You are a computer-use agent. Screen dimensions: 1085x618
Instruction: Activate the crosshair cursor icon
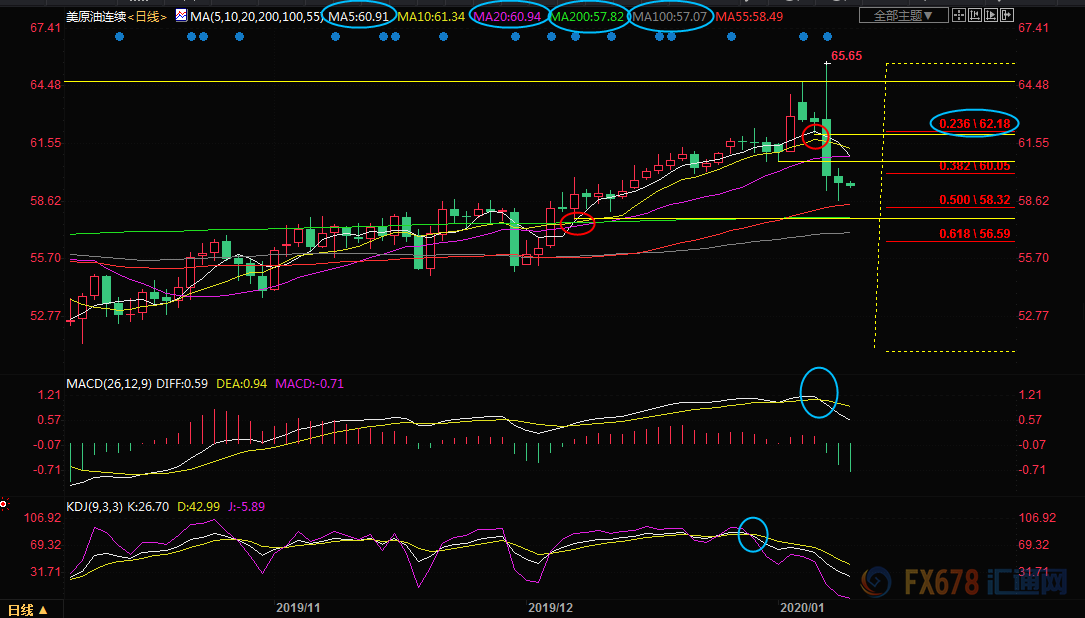coord(959,15)
